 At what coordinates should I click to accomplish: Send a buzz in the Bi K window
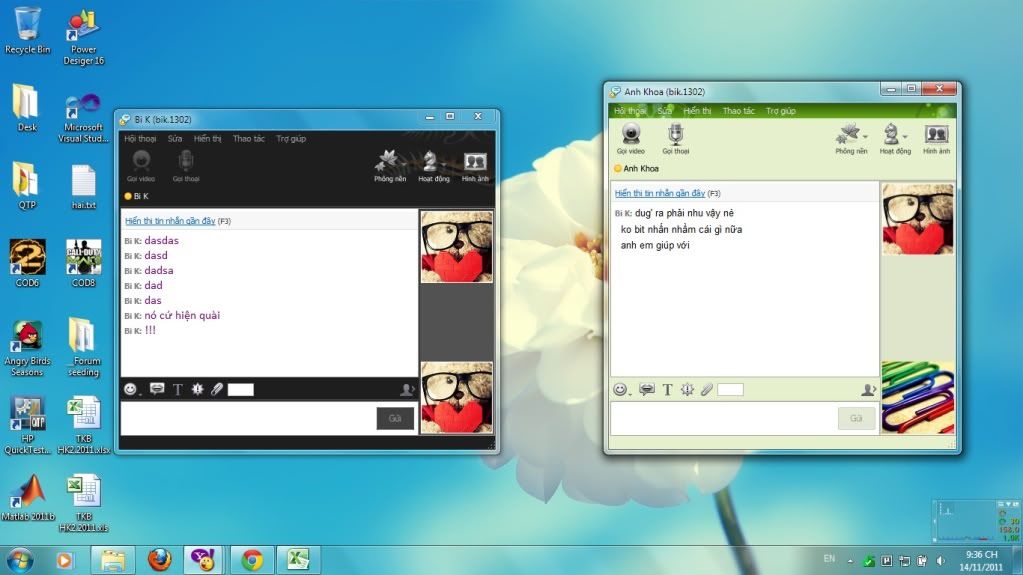198,390
